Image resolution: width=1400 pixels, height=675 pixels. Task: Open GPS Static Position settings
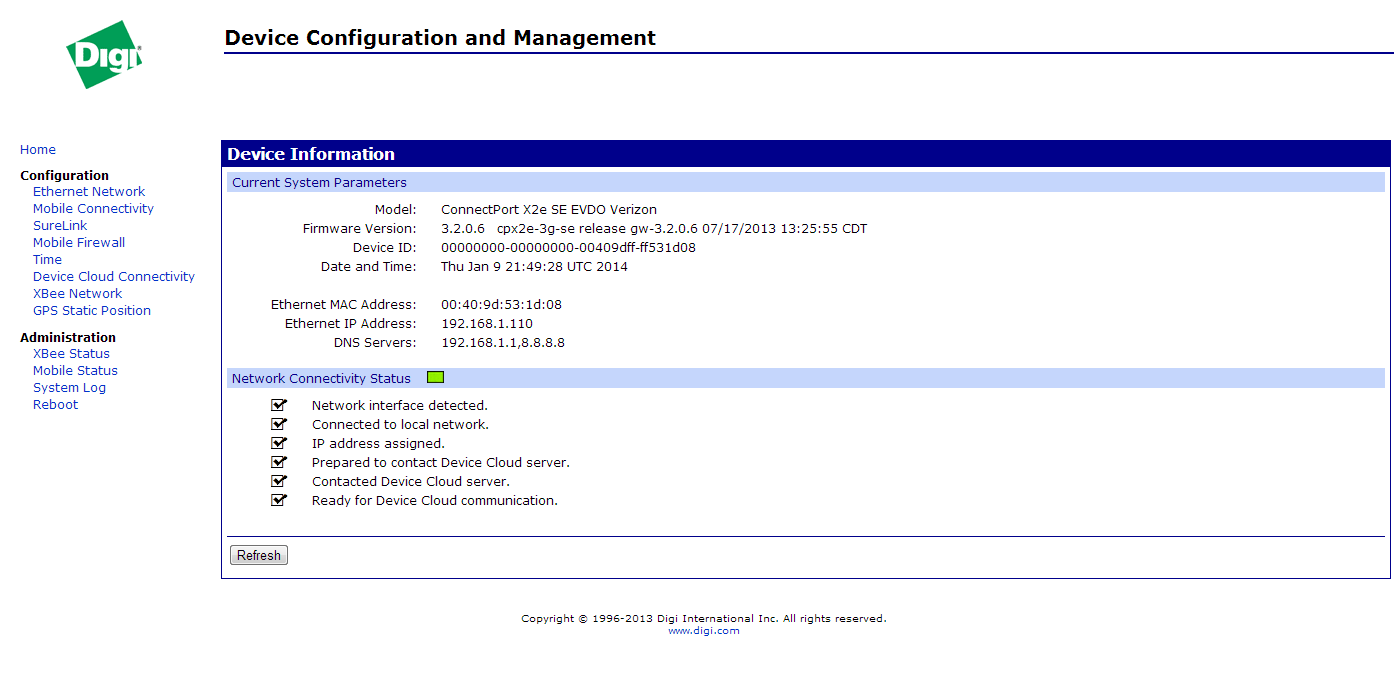pos(92,311)
